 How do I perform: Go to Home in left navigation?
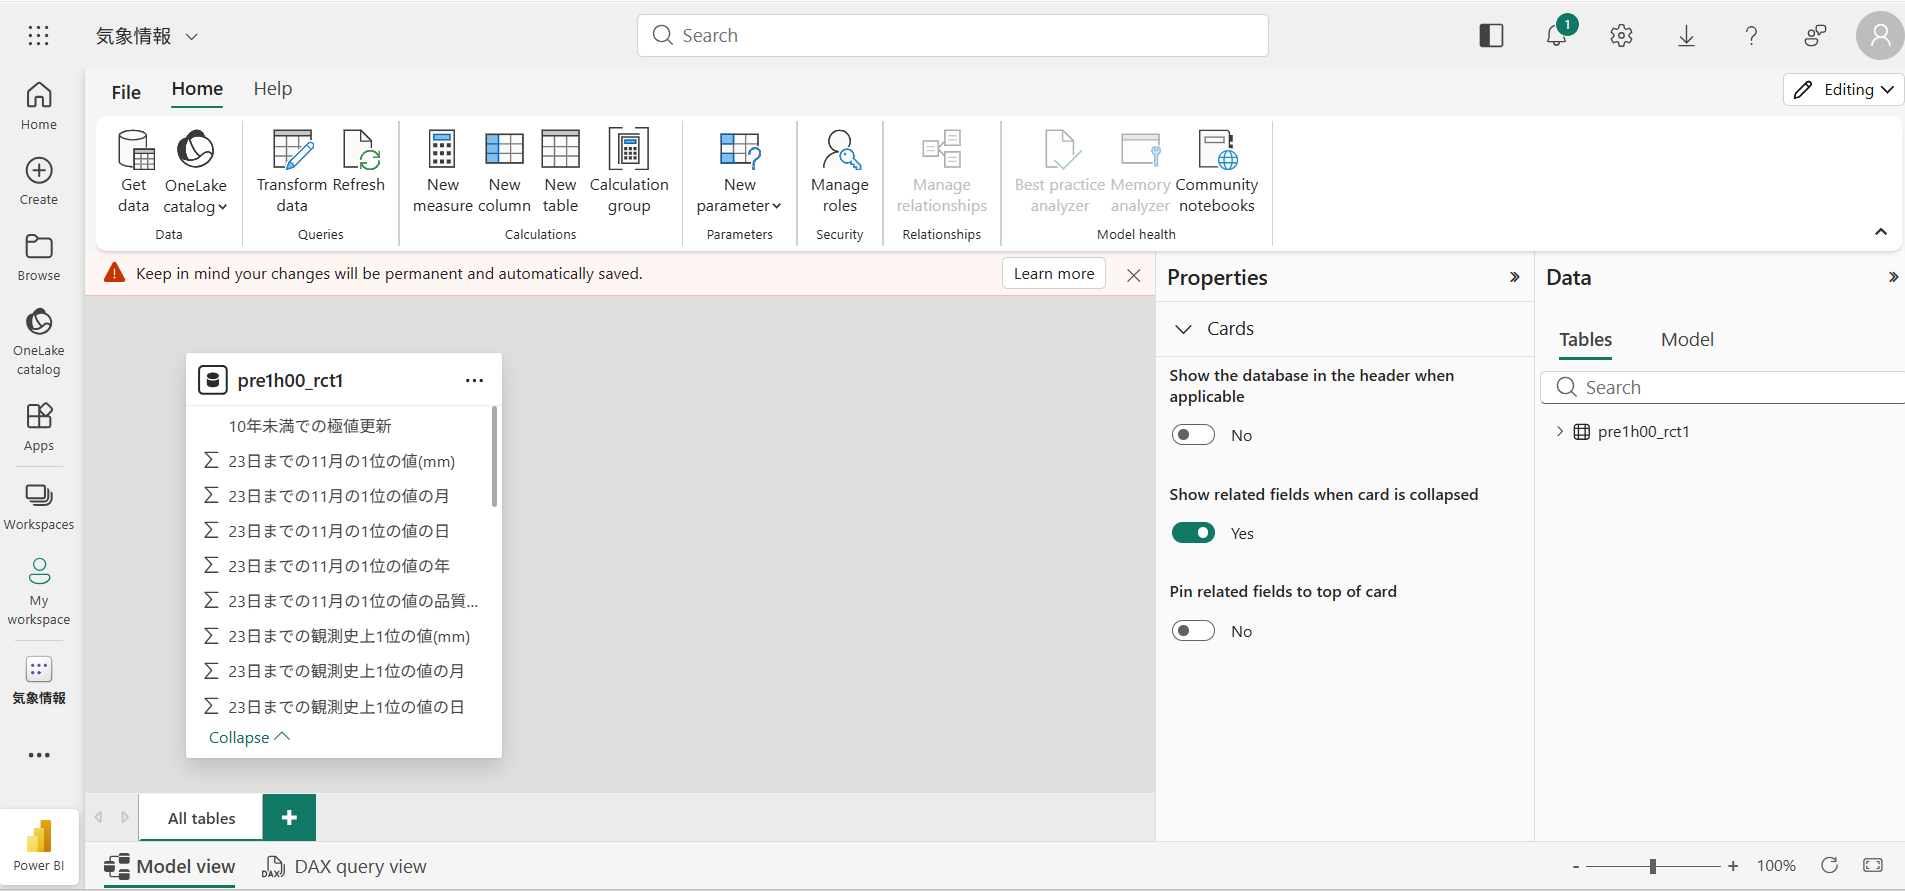(x=39, y=106)
